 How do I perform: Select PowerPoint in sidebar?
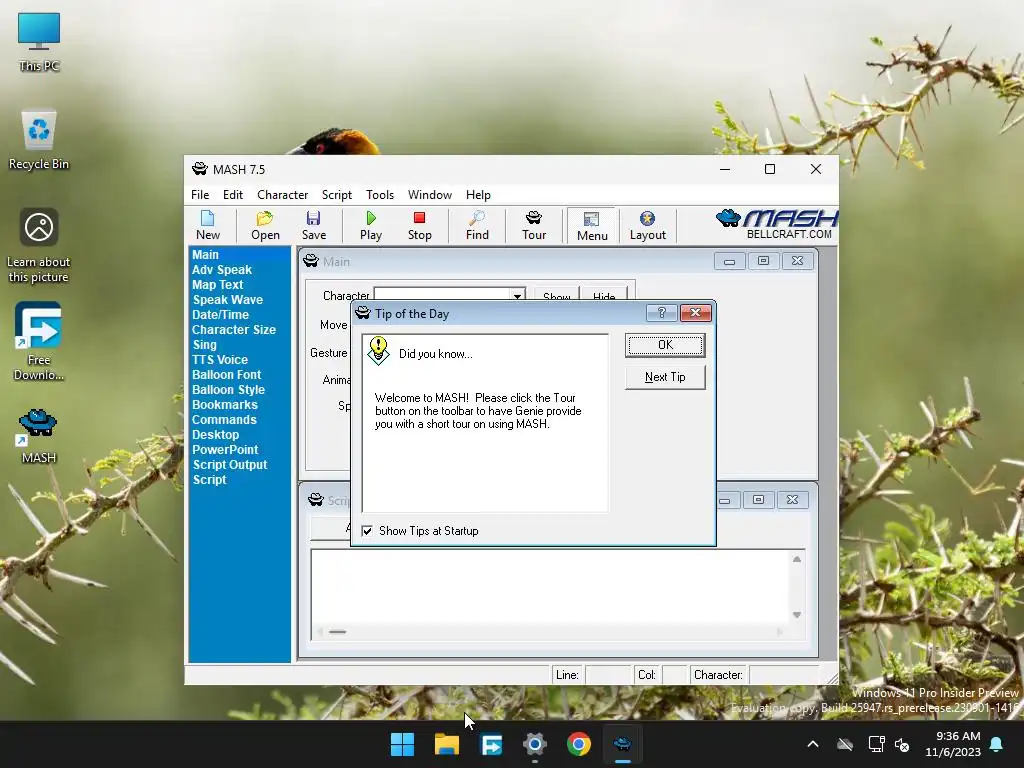pyautogui.click(x=225, y=450)
